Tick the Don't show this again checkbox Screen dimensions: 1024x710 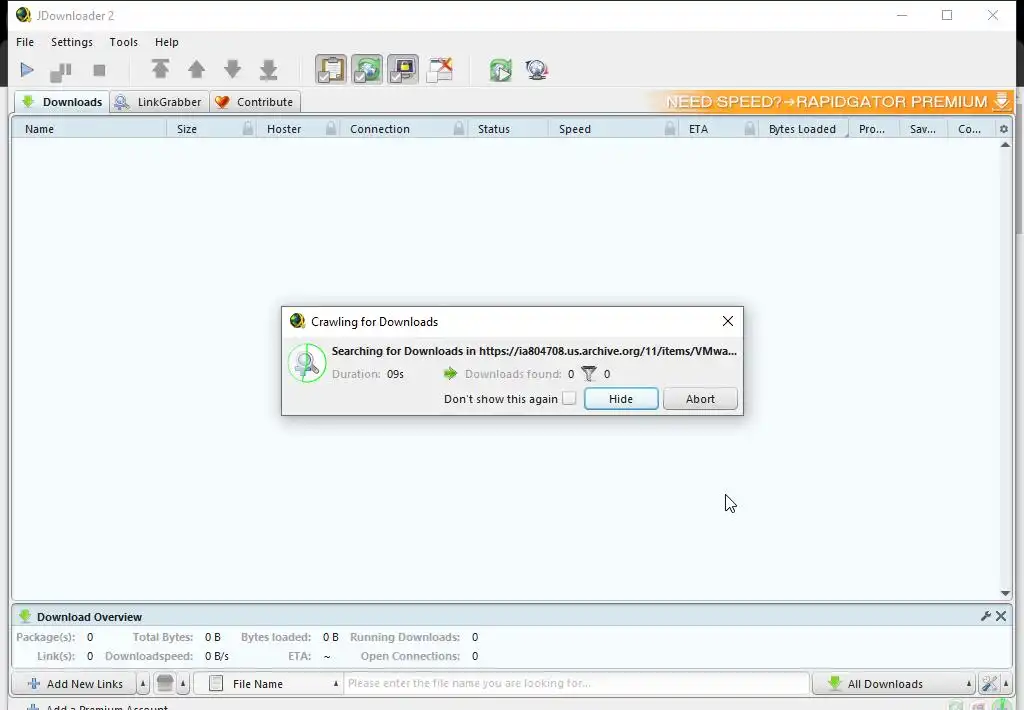[569, 398]
